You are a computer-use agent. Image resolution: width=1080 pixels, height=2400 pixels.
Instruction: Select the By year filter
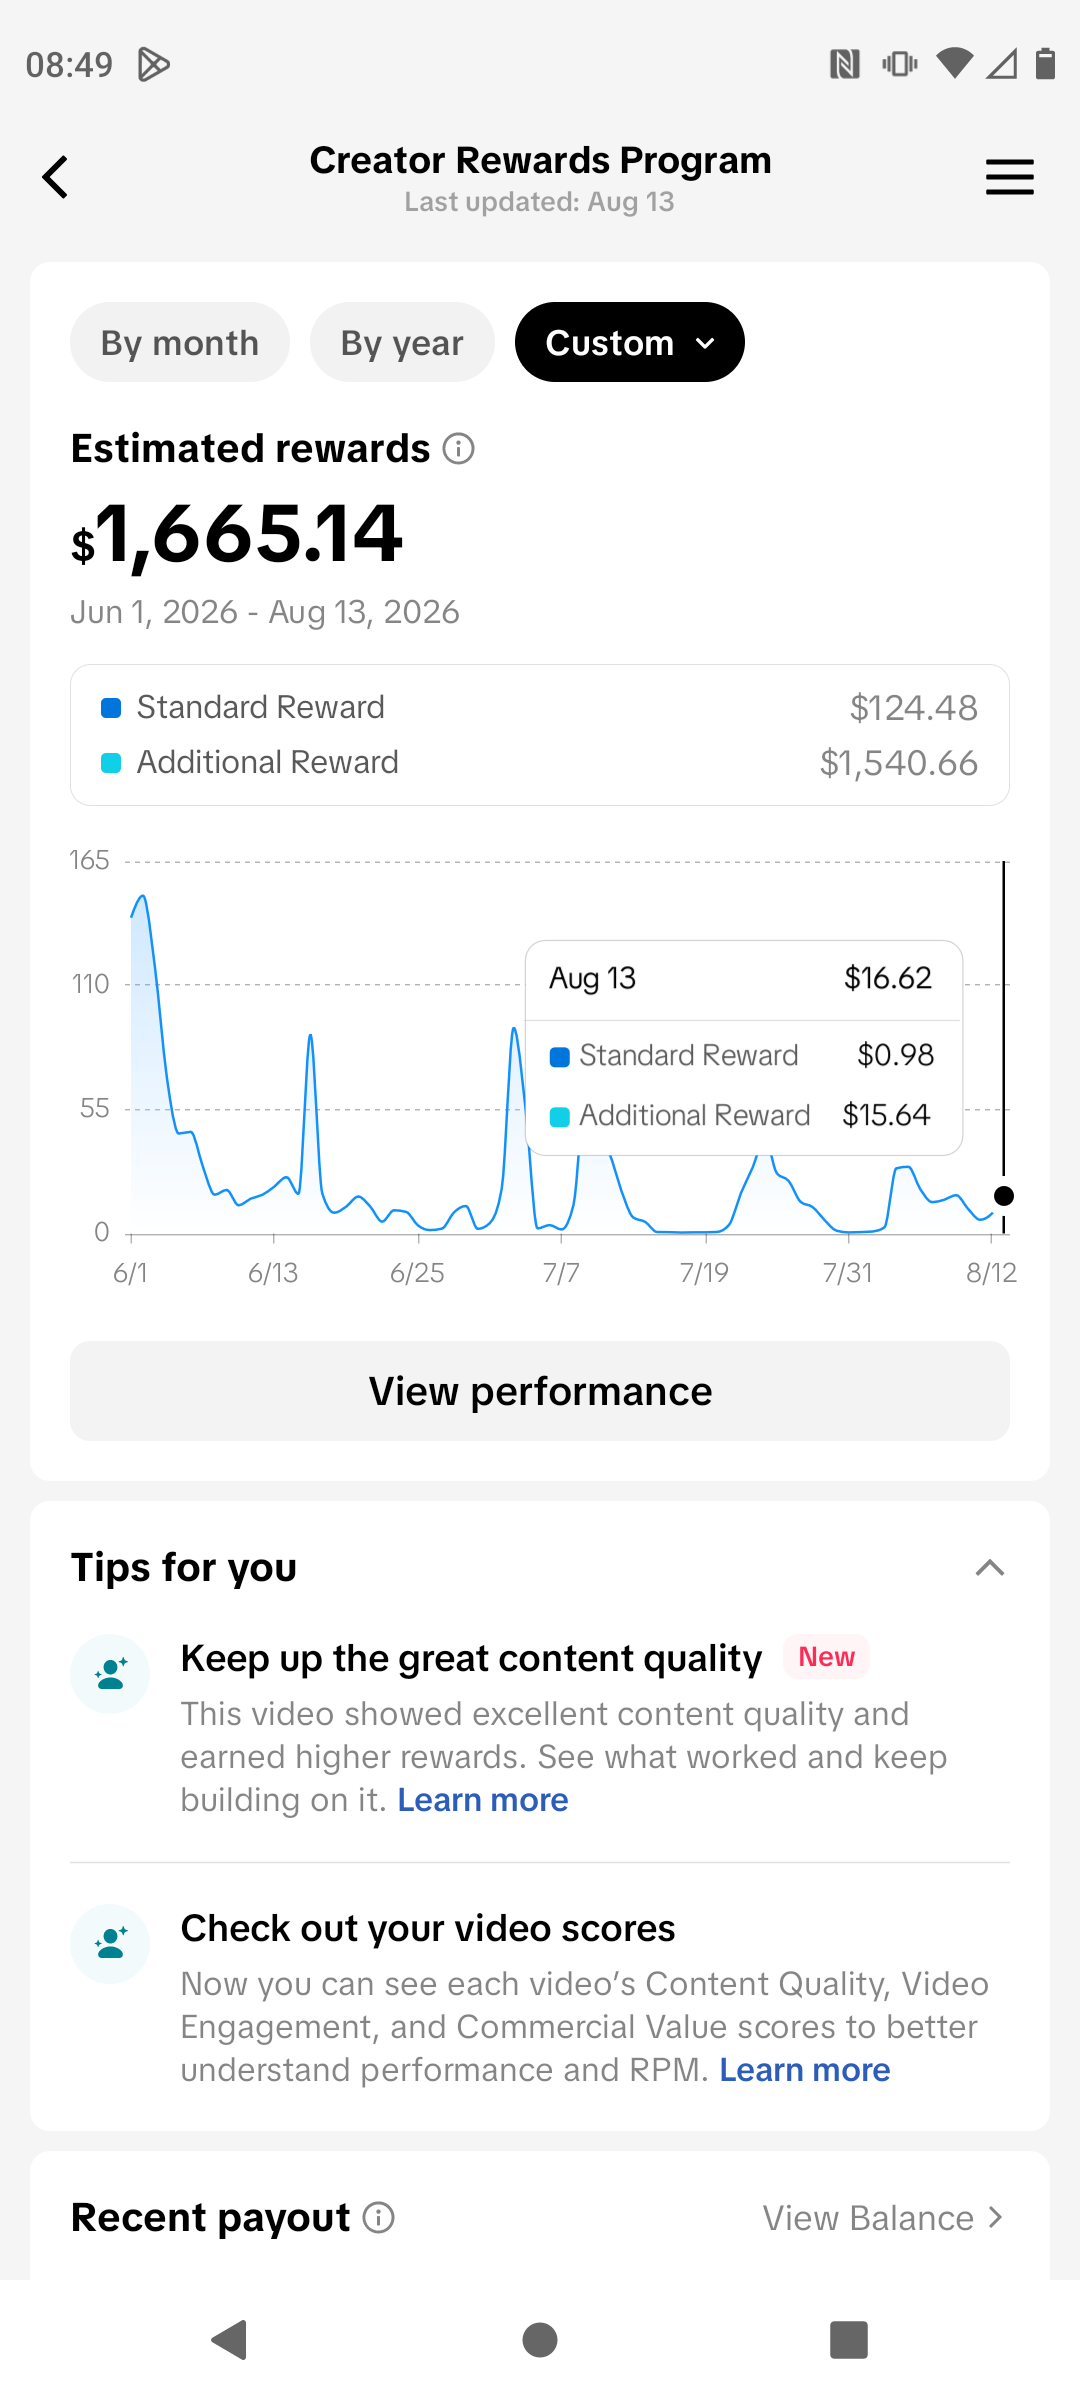click(402, 342)
